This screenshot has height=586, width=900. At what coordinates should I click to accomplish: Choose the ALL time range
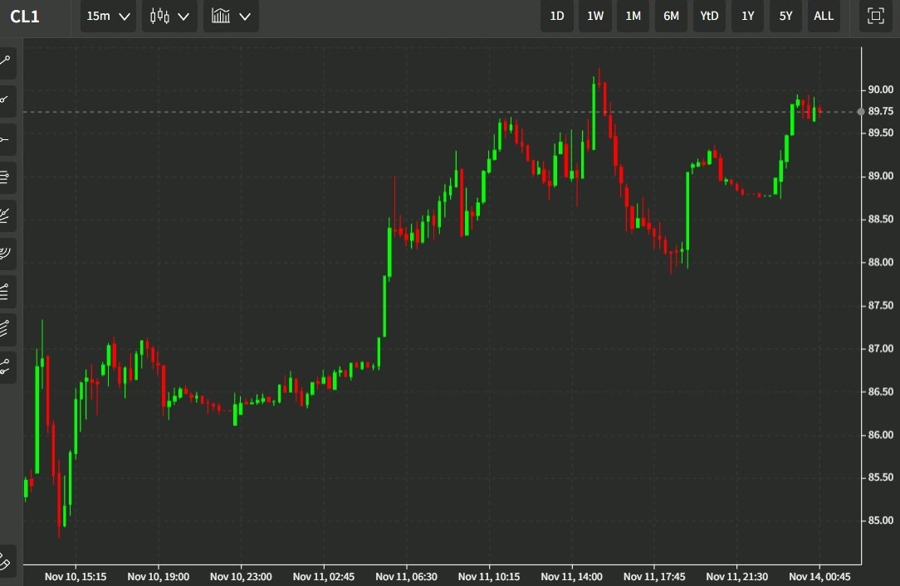point(823,16)
